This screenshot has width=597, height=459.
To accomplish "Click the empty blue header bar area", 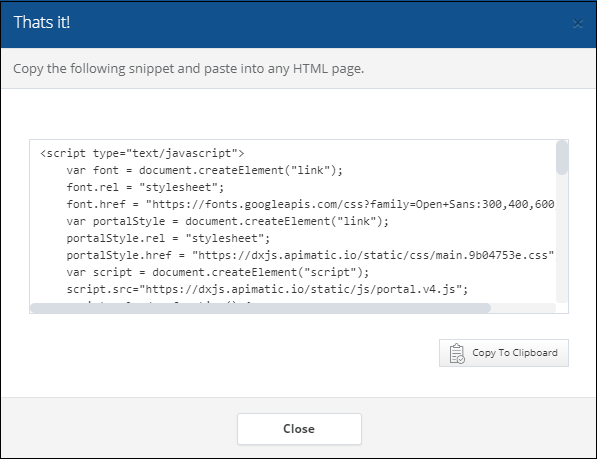I will click(320, 24).
